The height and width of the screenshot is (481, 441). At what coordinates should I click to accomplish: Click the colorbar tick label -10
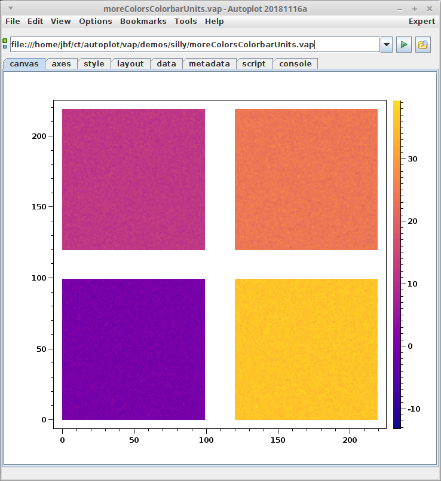414,409
